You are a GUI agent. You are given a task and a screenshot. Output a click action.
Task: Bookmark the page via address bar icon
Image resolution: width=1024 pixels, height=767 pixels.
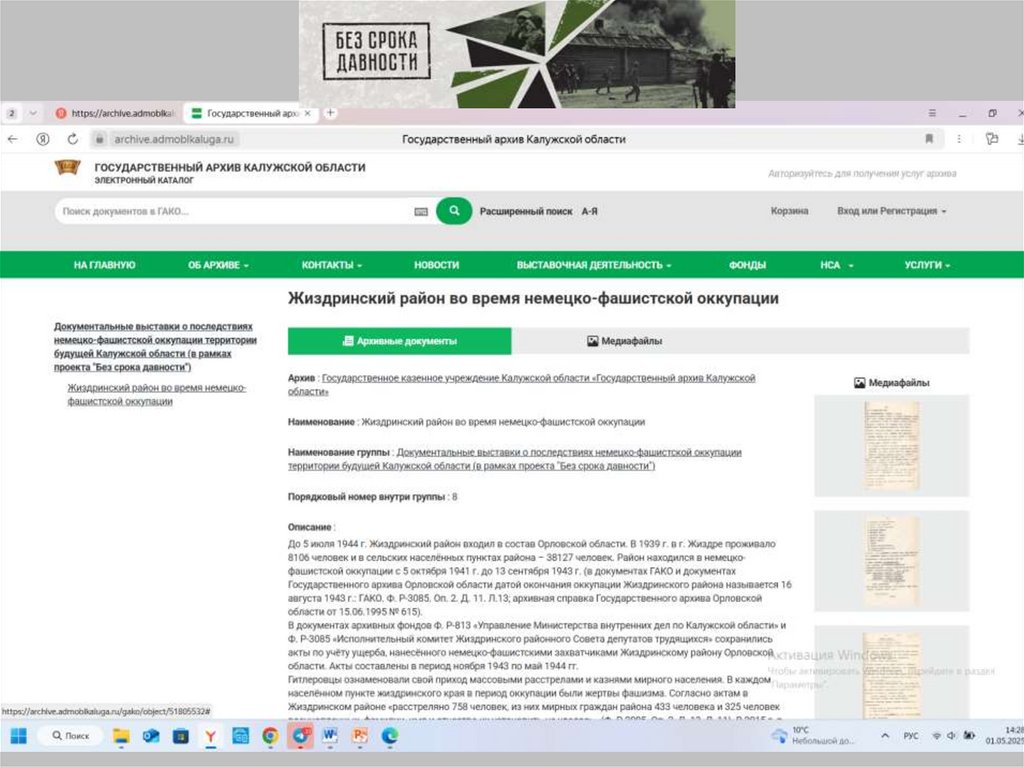[x=929, y=139]
